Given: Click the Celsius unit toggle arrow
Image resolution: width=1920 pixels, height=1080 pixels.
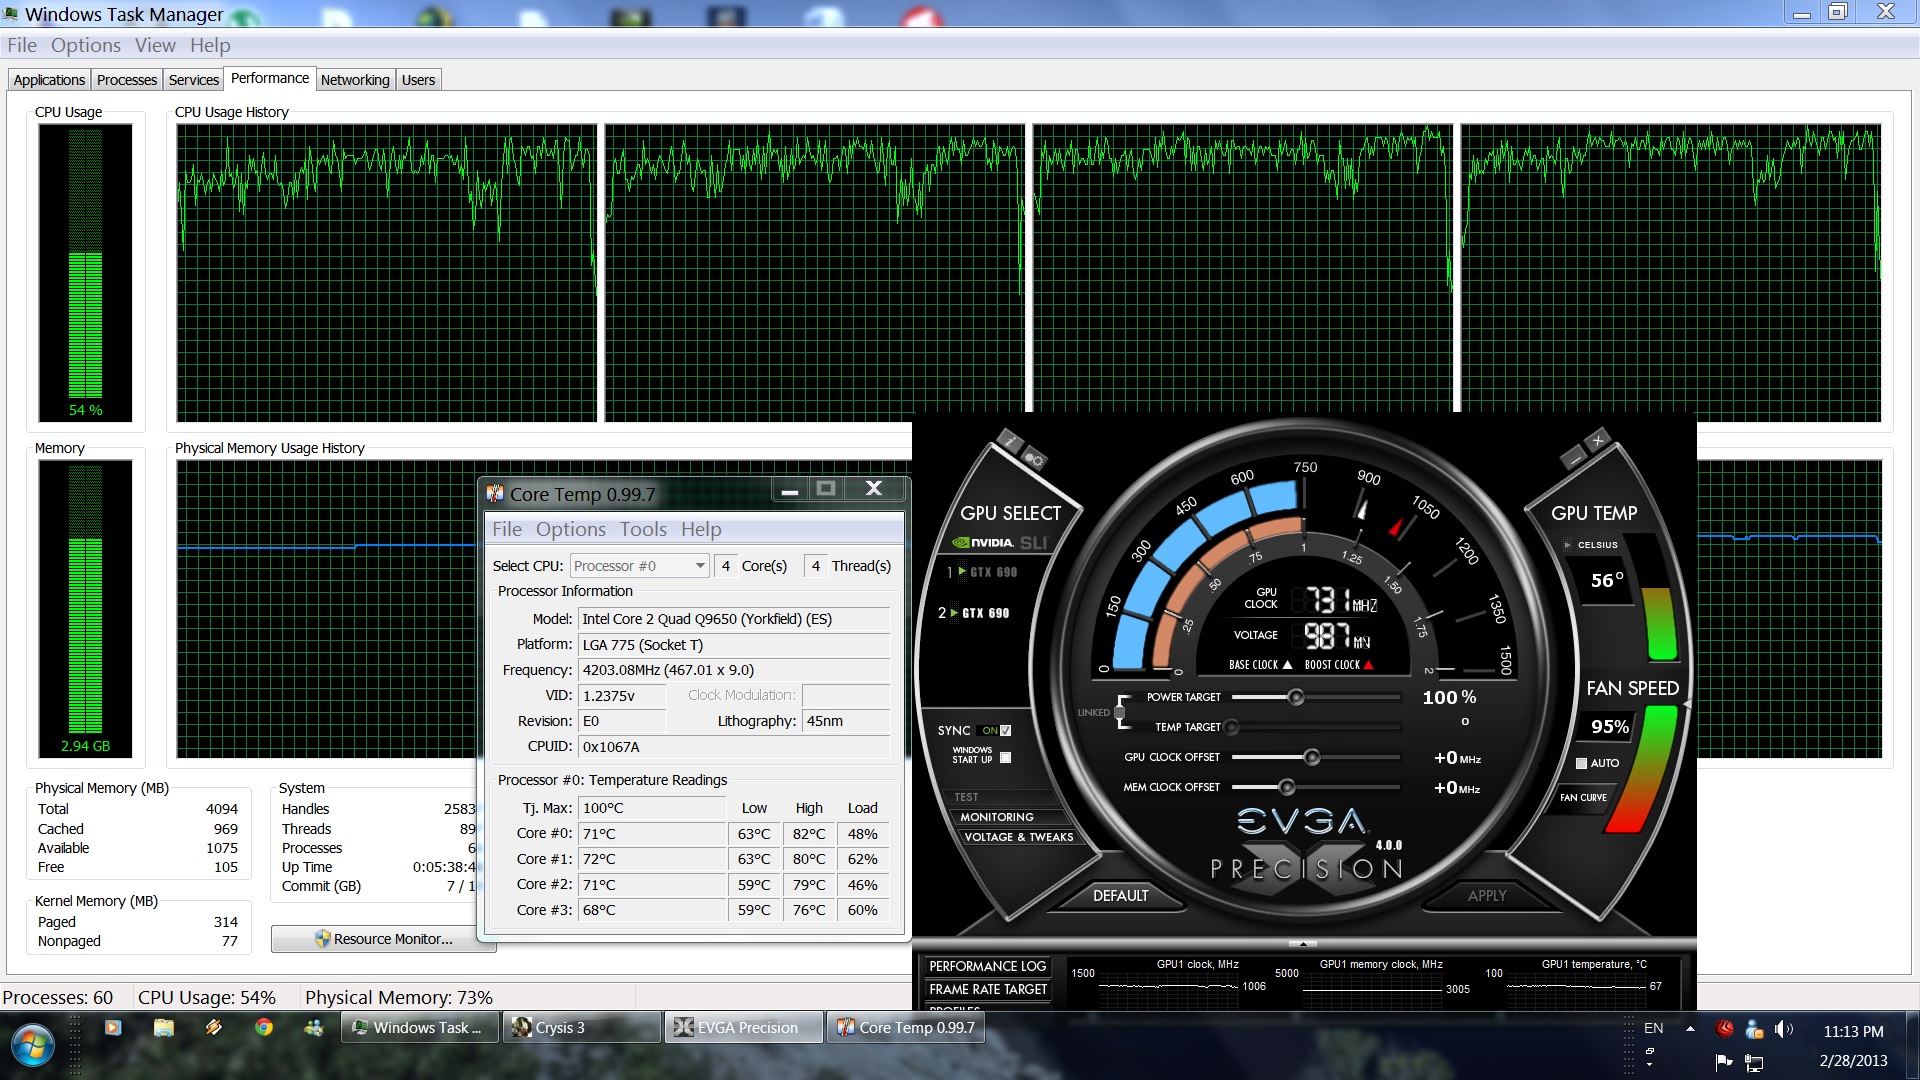Looking at the screenshot, I should tap(1567, 545).
